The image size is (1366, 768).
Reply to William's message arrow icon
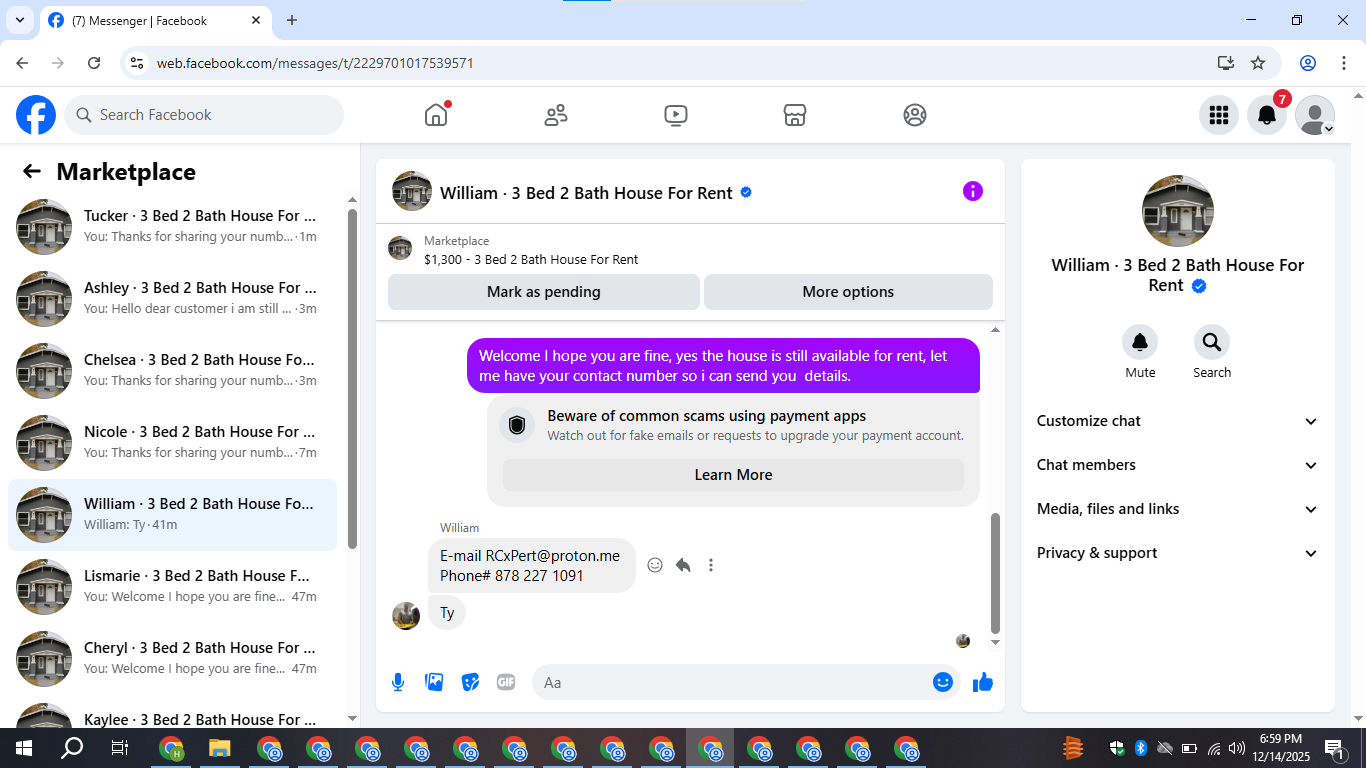point(683,565)
